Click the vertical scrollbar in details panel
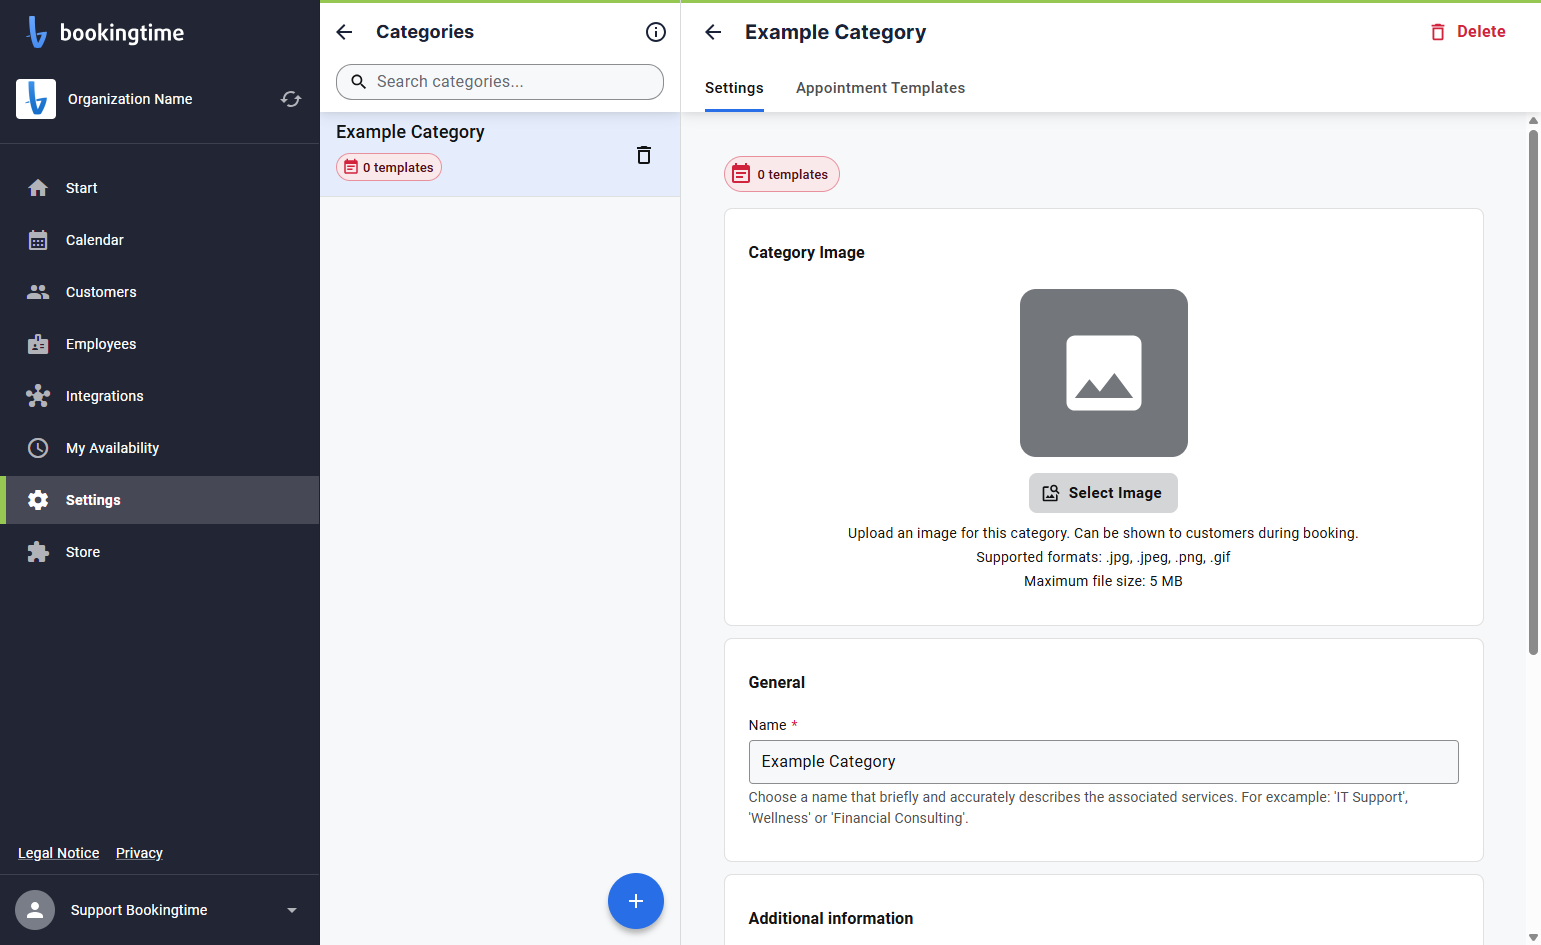Image resolution: width=1541 pixels, height=945 pixels. tap(1533, 390)
